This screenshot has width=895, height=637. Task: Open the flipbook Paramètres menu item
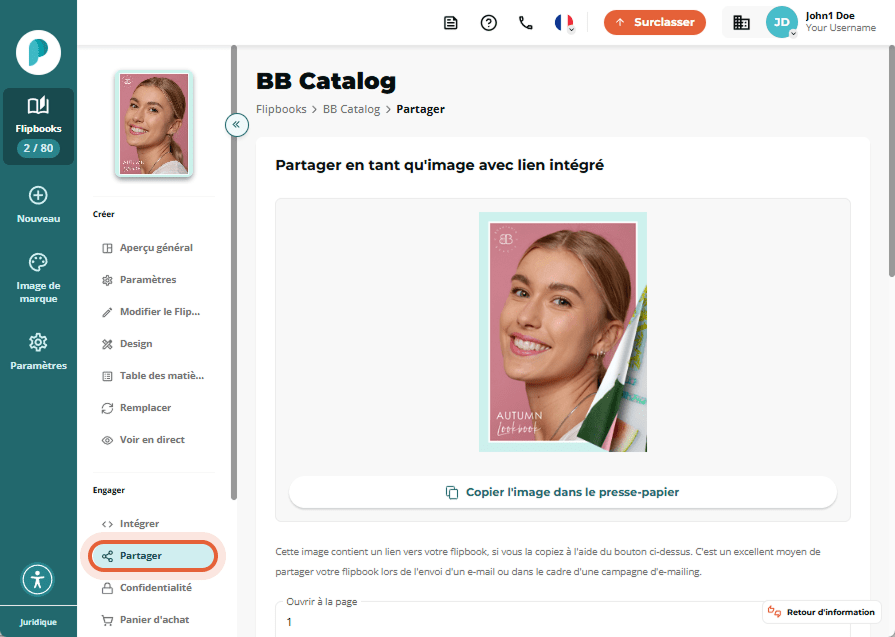point(153,280)
